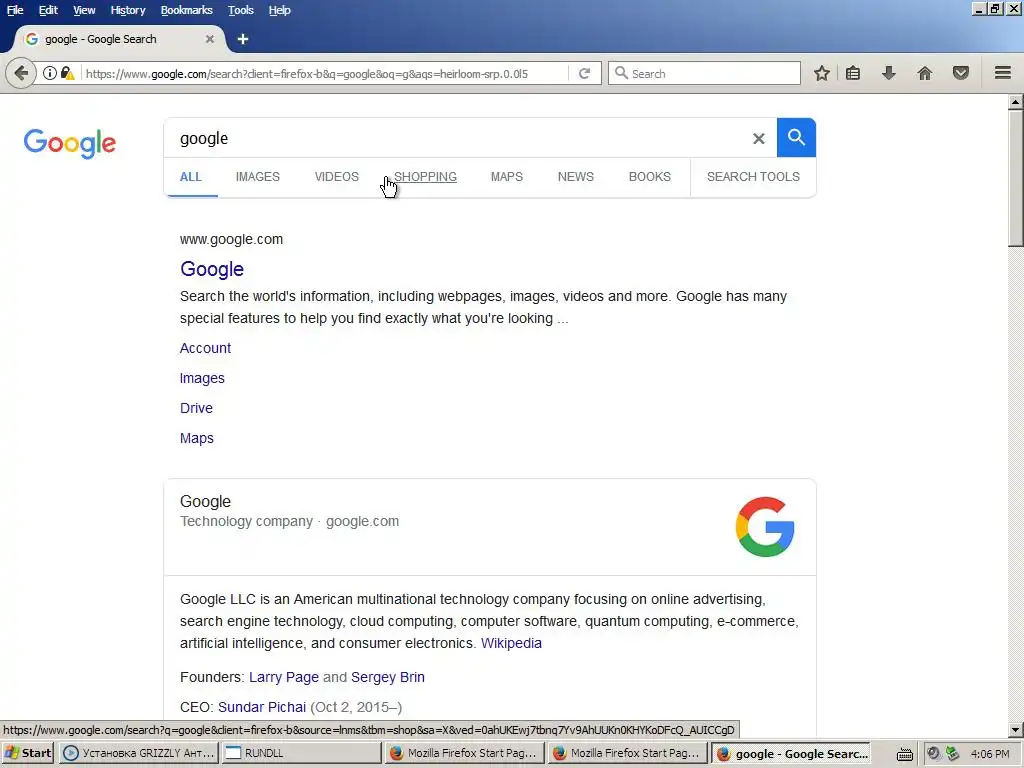Open site information via the 'i' icon
Viewport: 1024px width, 768px height.
point(50,73)
